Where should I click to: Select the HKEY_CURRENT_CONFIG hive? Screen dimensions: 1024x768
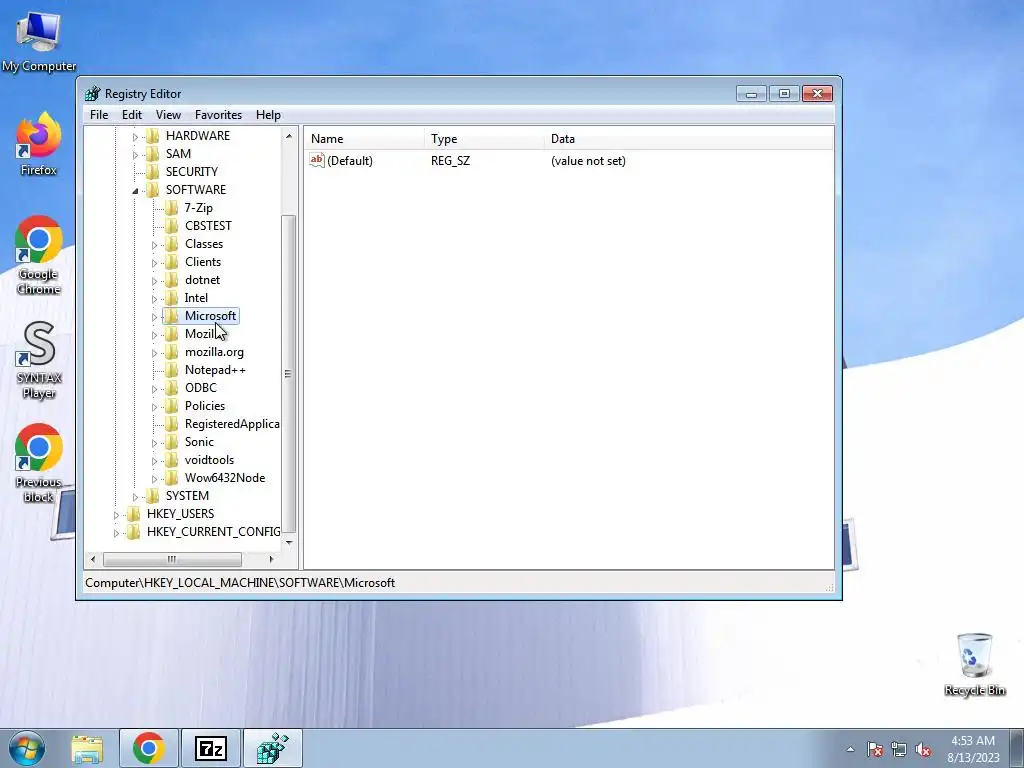coord(213,532)
